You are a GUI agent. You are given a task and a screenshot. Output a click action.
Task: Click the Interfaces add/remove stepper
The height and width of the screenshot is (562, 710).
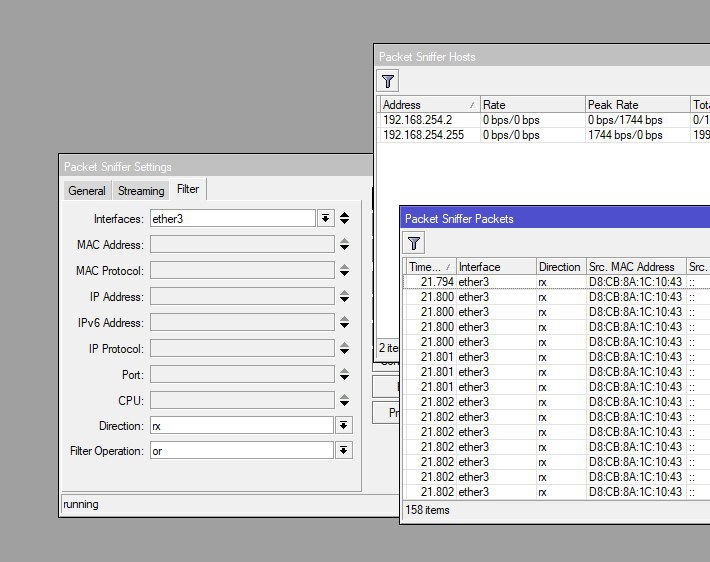click(345, 218)
